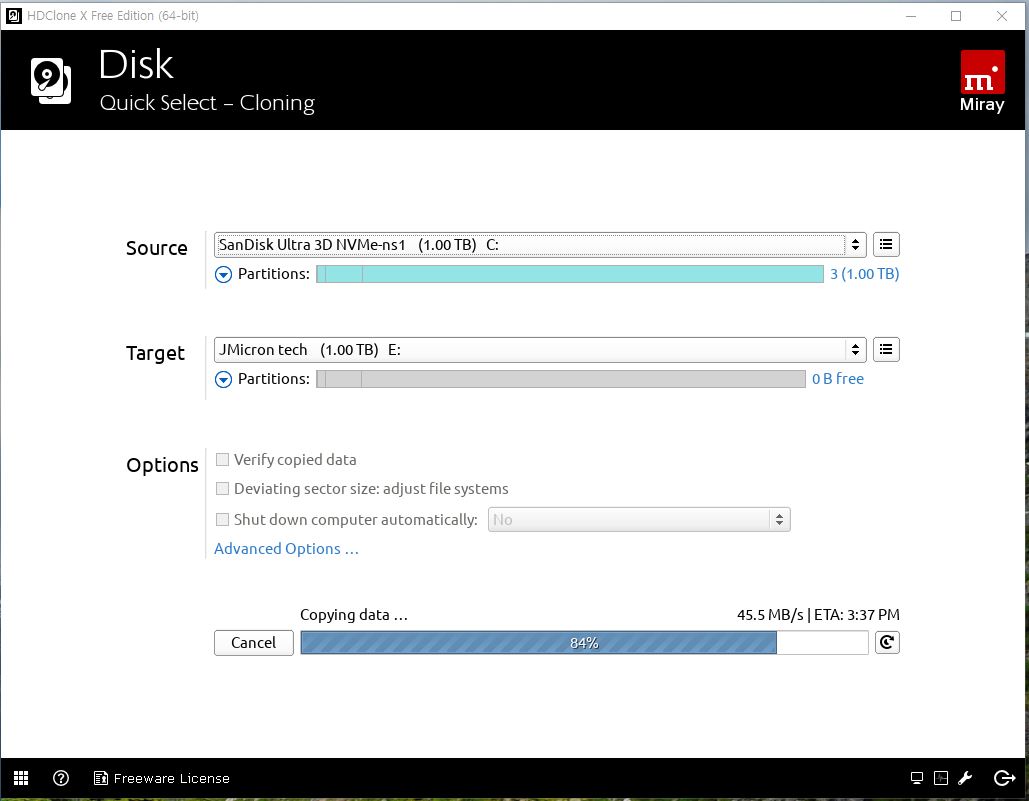
Task: Click the 84% copy progress bar
Action: [x=584, y=642]
